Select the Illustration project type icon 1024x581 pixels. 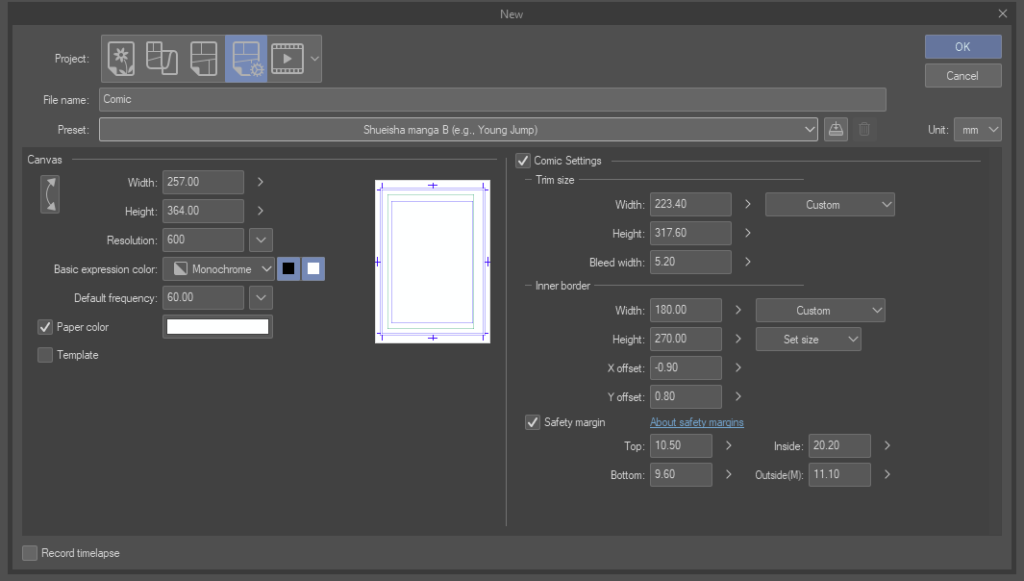pyautogui.click(x=121, y=59)
